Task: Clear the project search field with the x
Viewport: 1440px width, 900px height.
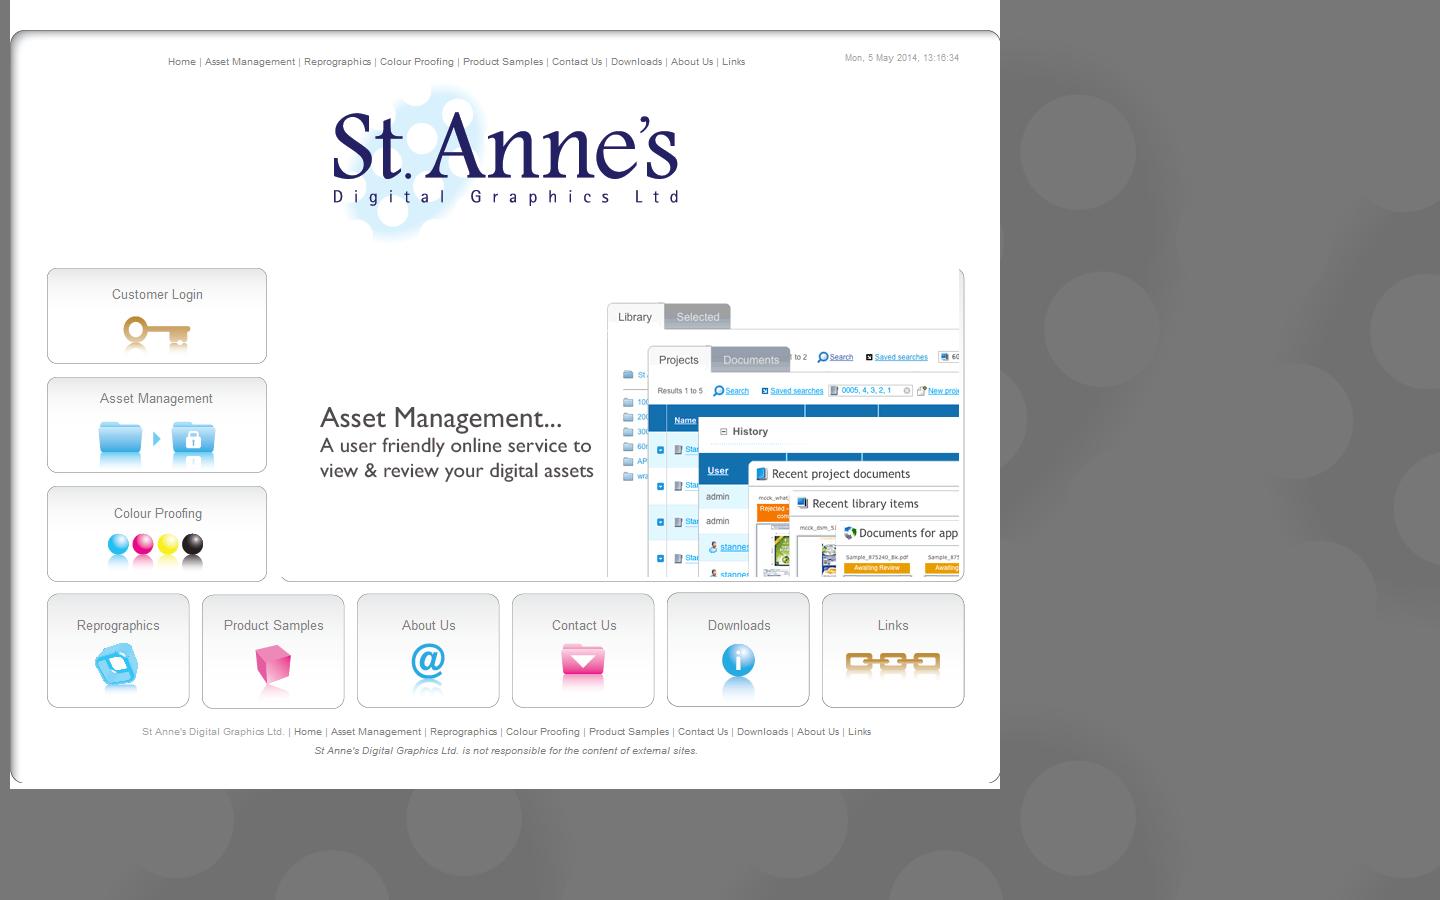Action: click(907, 390)
